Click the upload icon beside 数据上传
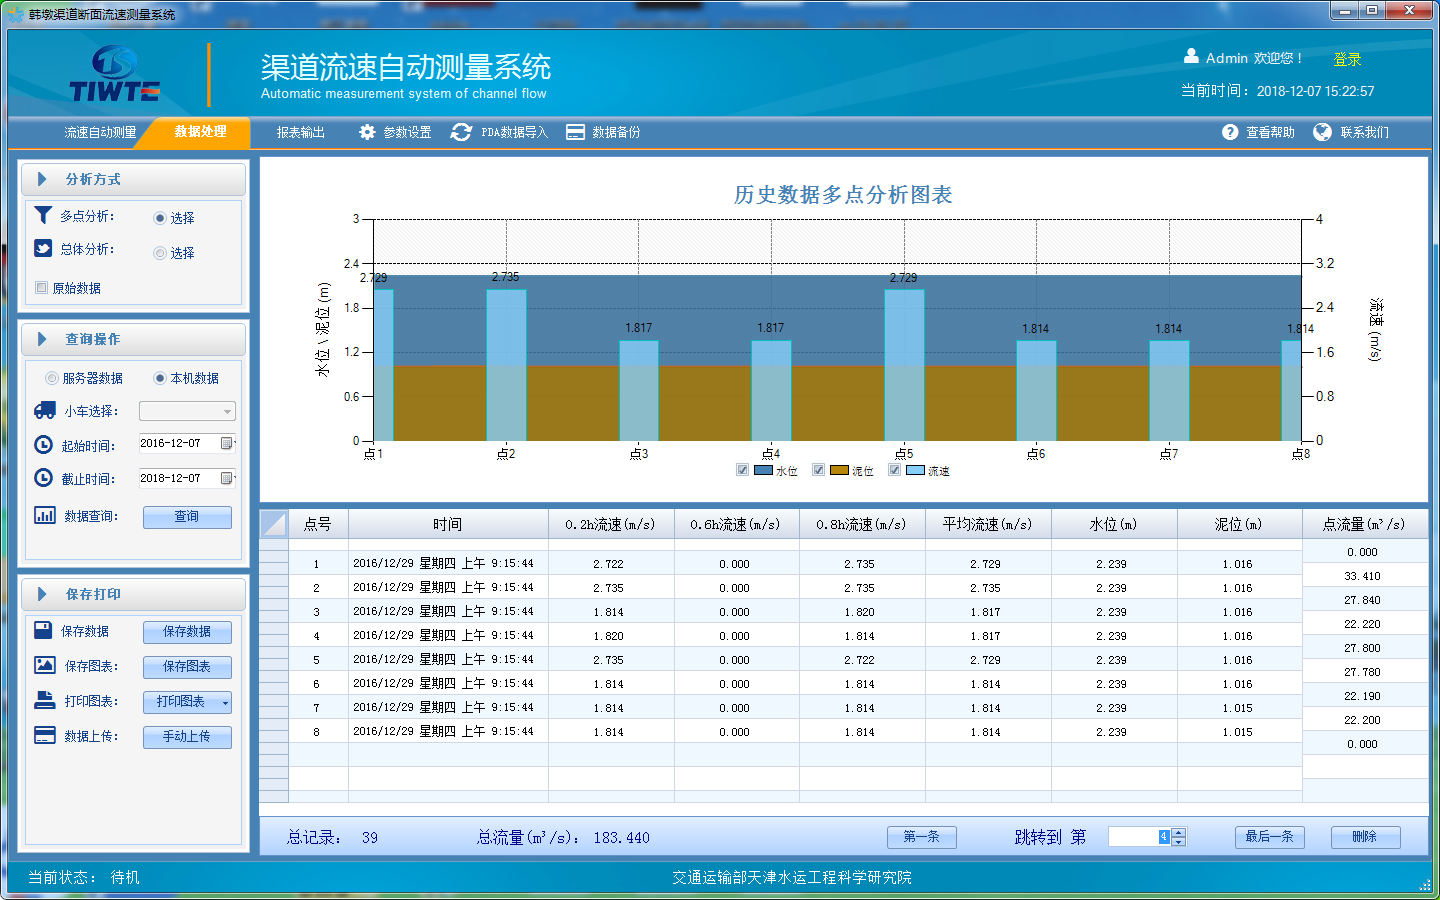1440x900 pixels. click(45, 735)
